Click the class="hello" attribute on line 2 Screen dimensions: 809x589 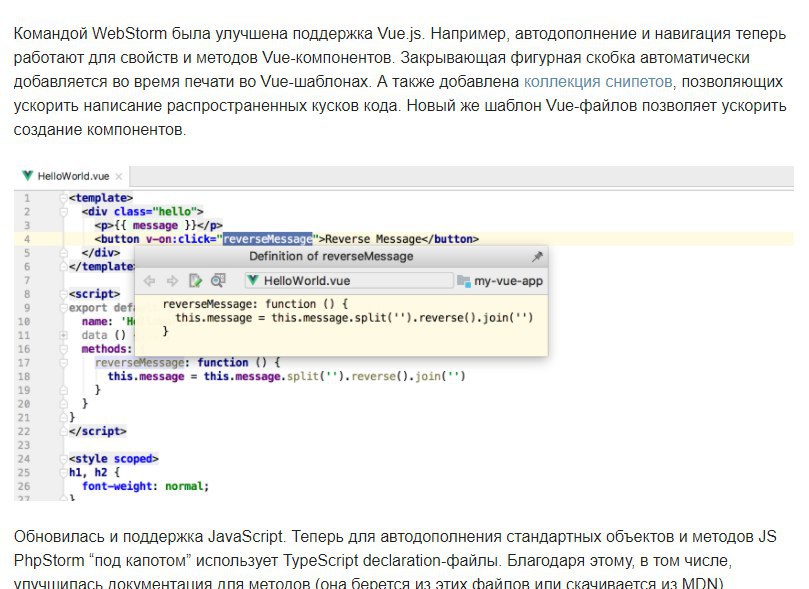(x=155, y=211)
